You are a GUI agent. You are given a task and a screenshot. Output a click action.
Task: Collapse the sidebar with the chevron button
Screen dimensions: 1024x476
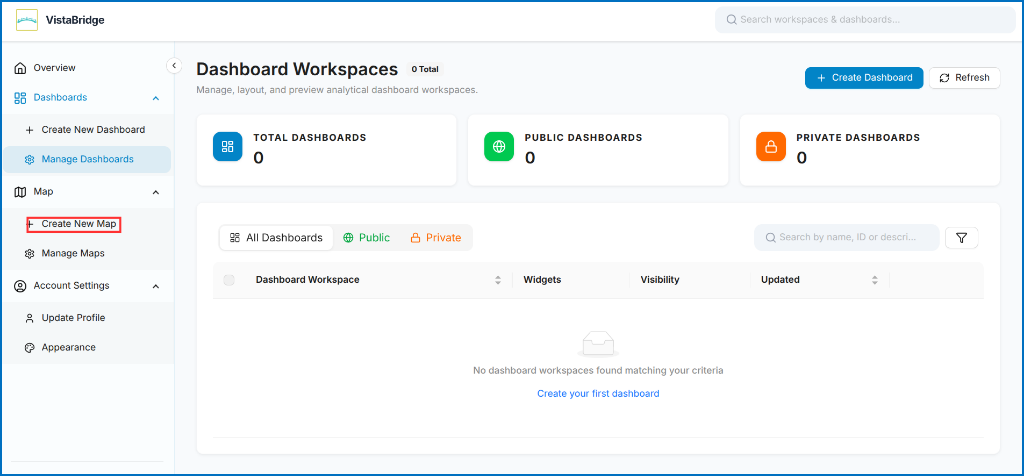coord(174,65)
